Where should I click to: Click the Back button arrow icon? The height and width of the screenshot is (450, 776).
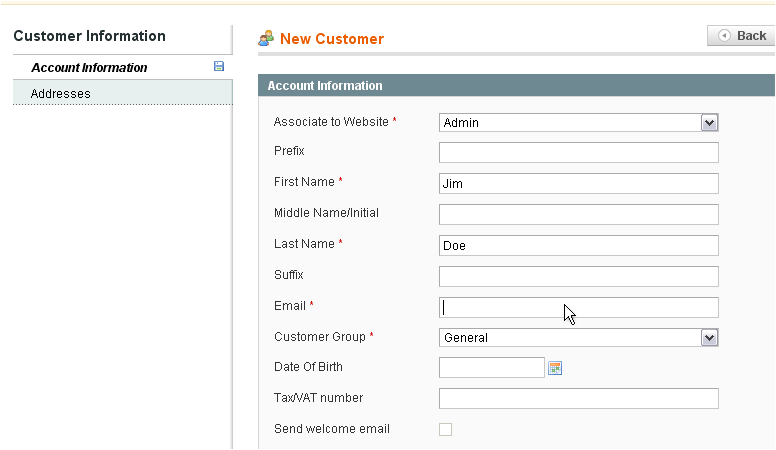(724, 36)
